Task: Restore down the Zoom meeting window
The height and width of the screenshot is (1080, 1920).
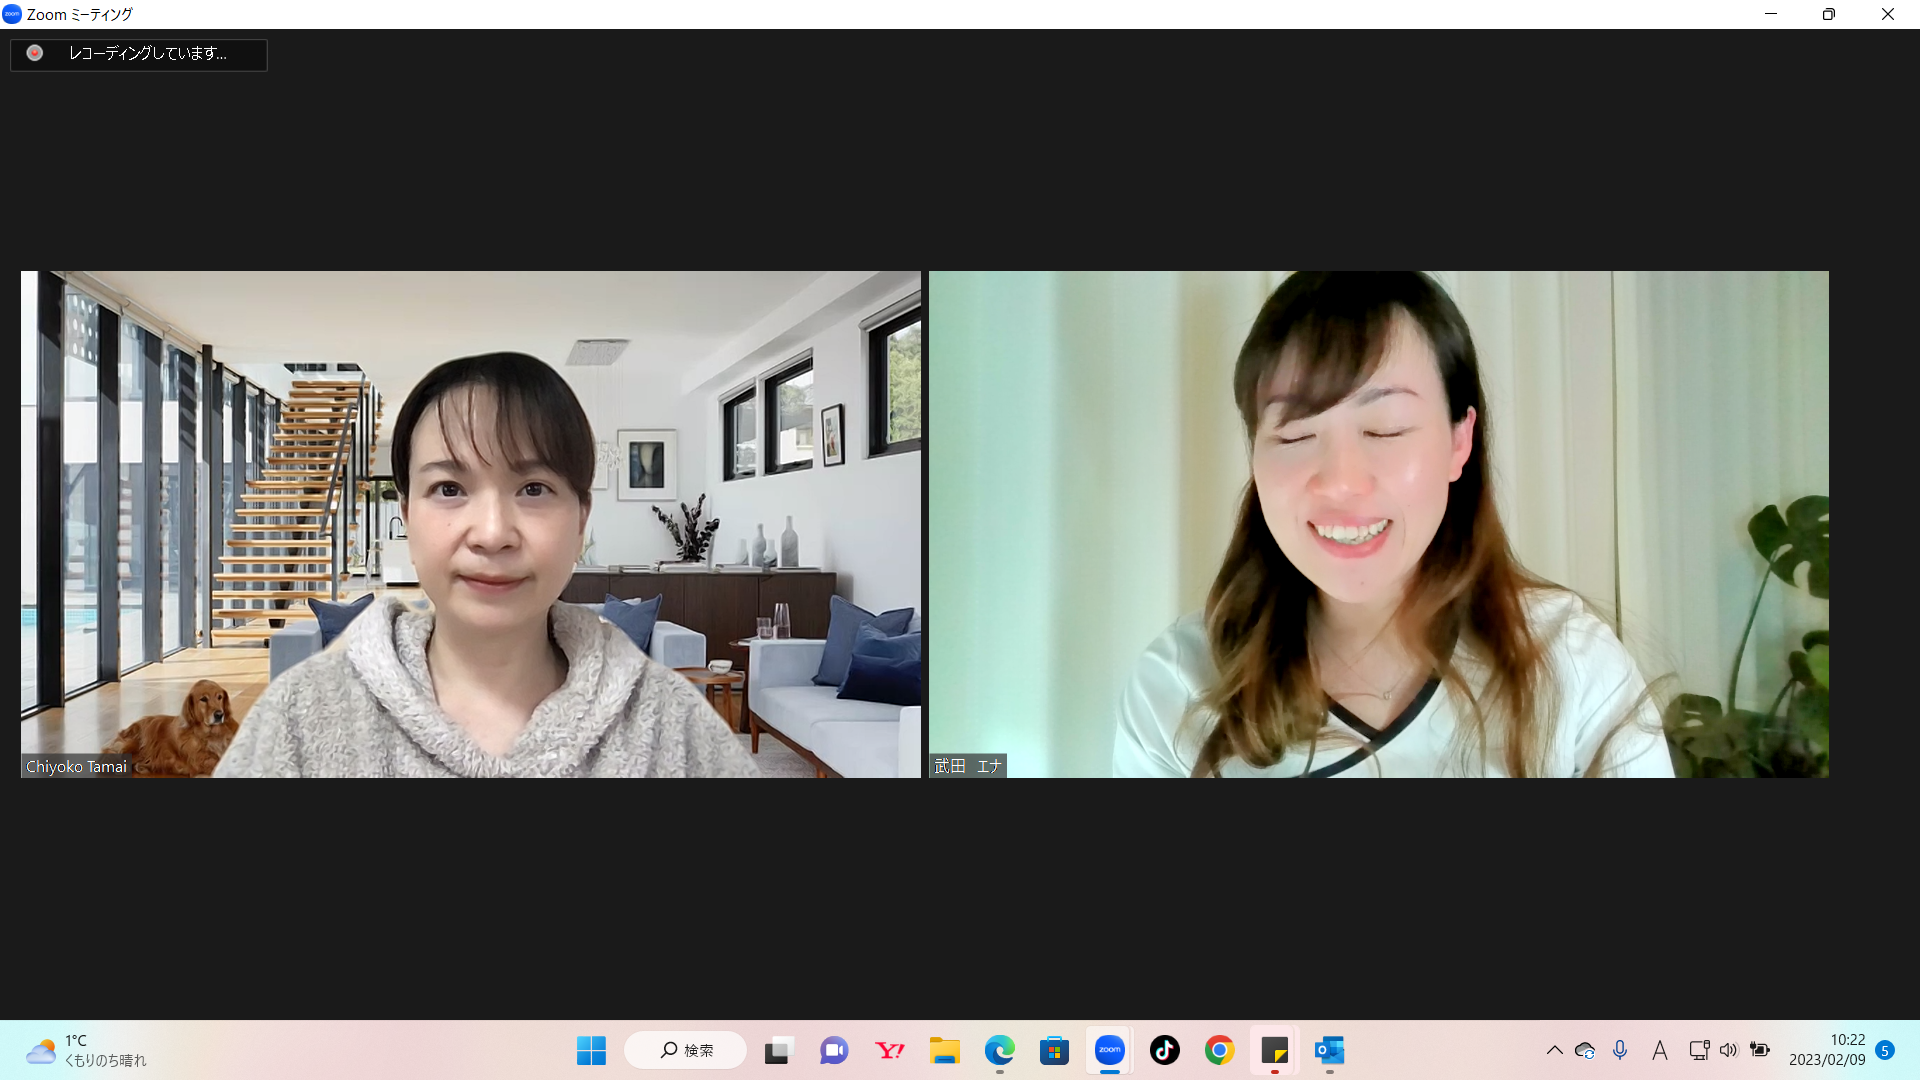Action: [1829, 14]
